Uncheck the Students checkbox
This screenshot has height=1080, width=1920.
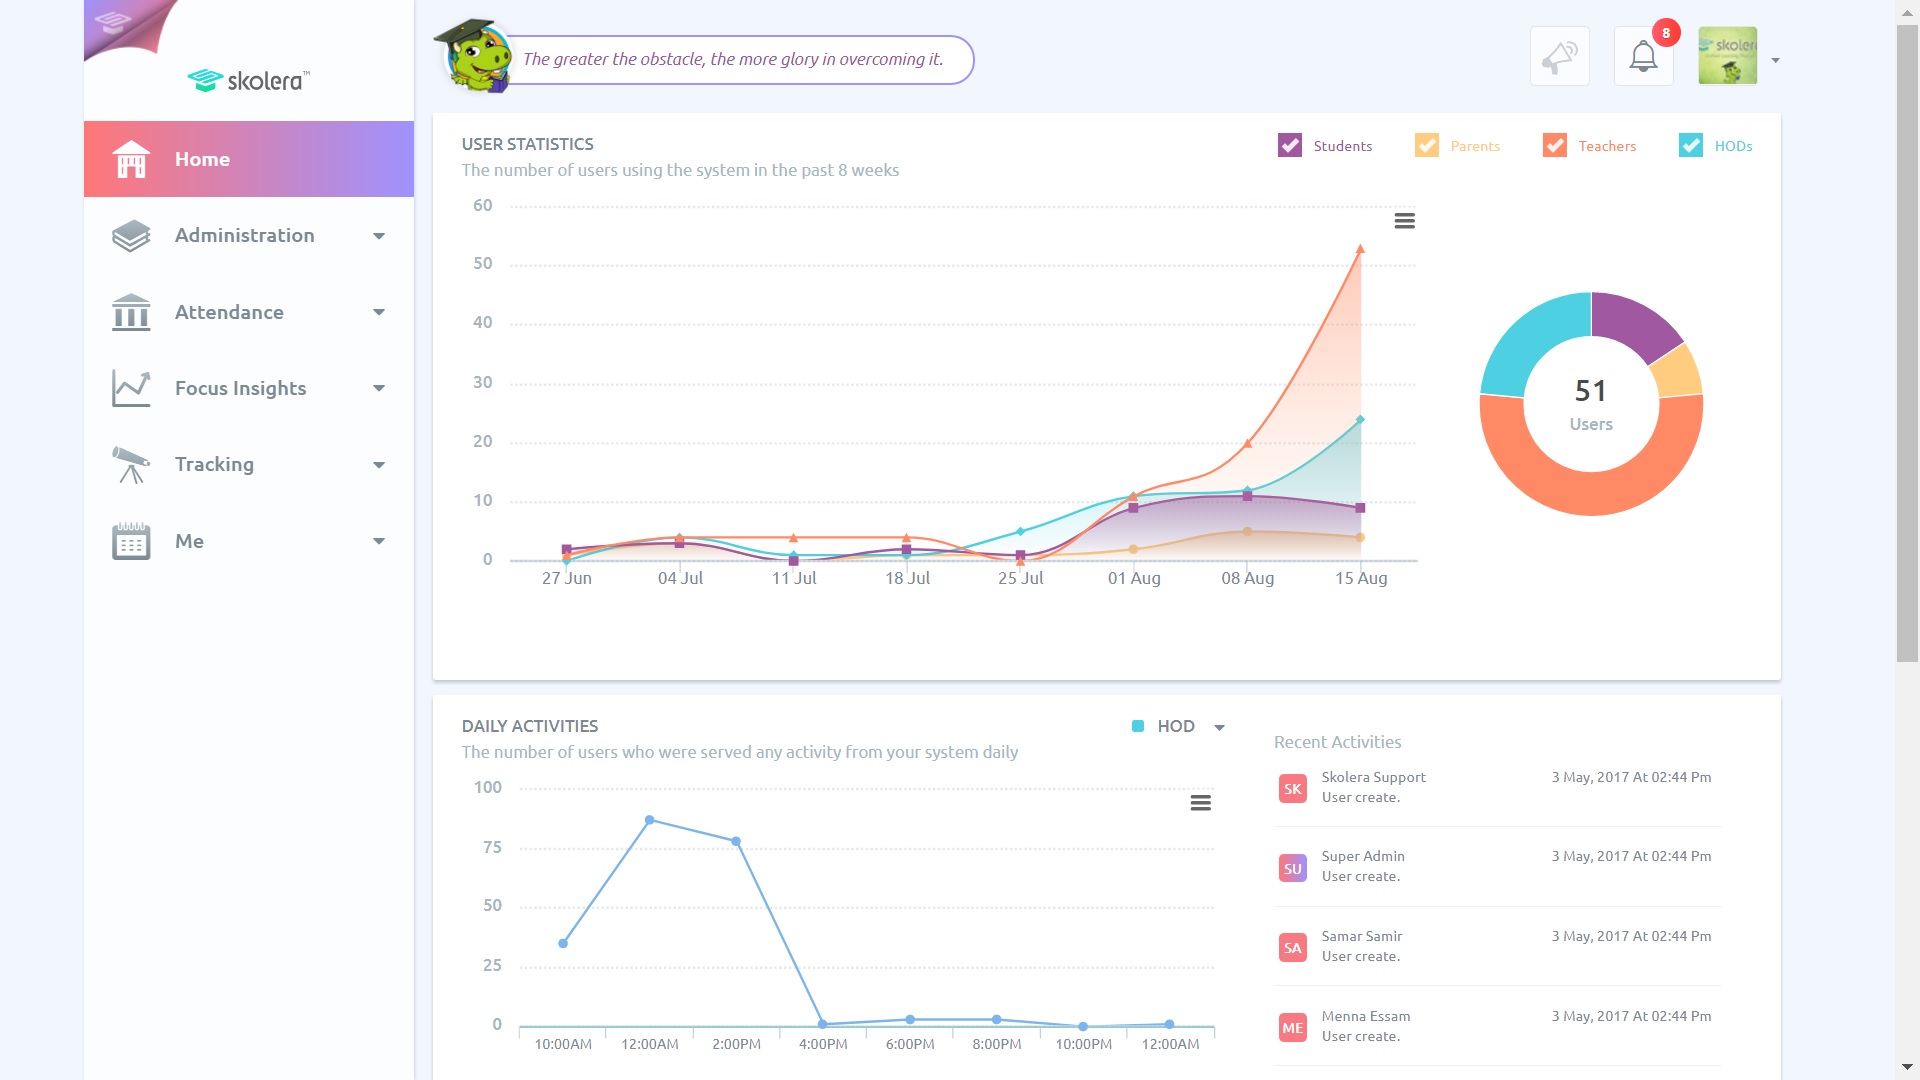tap(1289, 146)
